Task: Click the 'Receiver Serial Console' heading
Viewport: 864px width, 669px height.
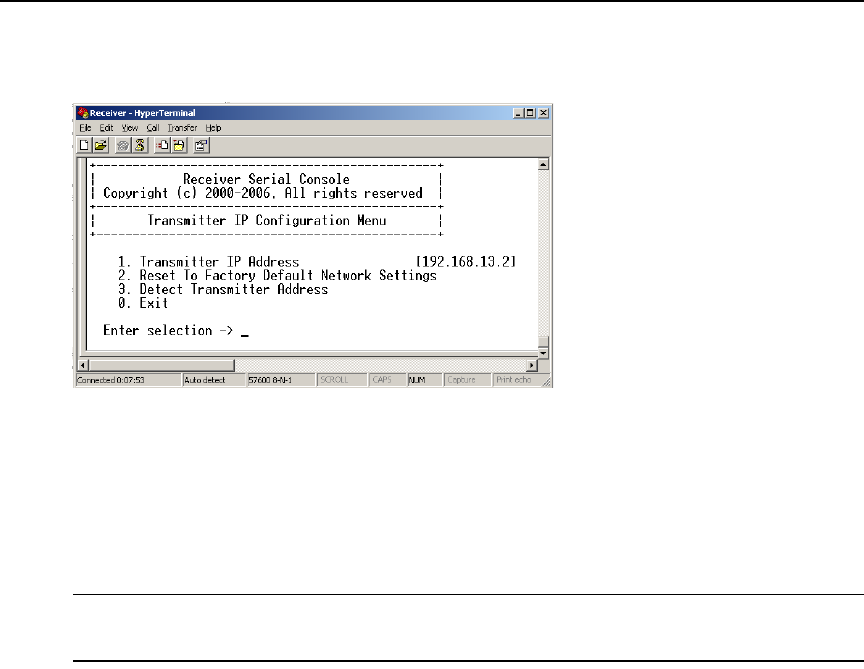Action: [x=266, y=179]
